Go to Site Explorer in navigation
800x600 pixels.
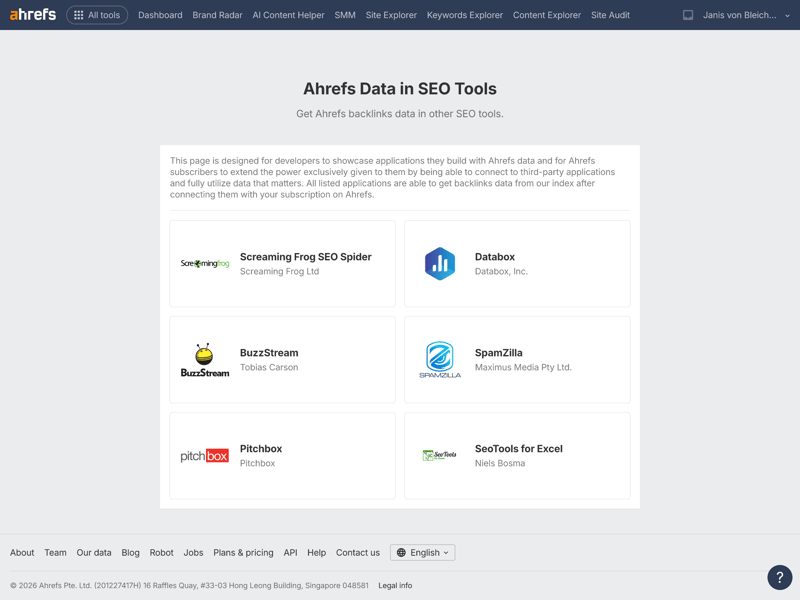click(x=391, y=15)
